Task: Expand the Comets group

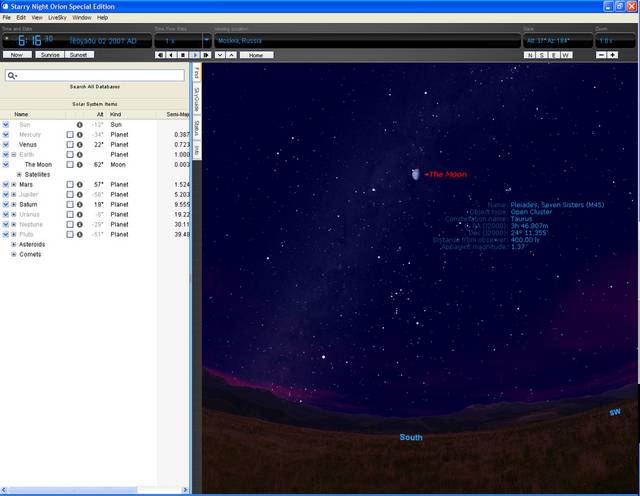Action: coord(14,254)
